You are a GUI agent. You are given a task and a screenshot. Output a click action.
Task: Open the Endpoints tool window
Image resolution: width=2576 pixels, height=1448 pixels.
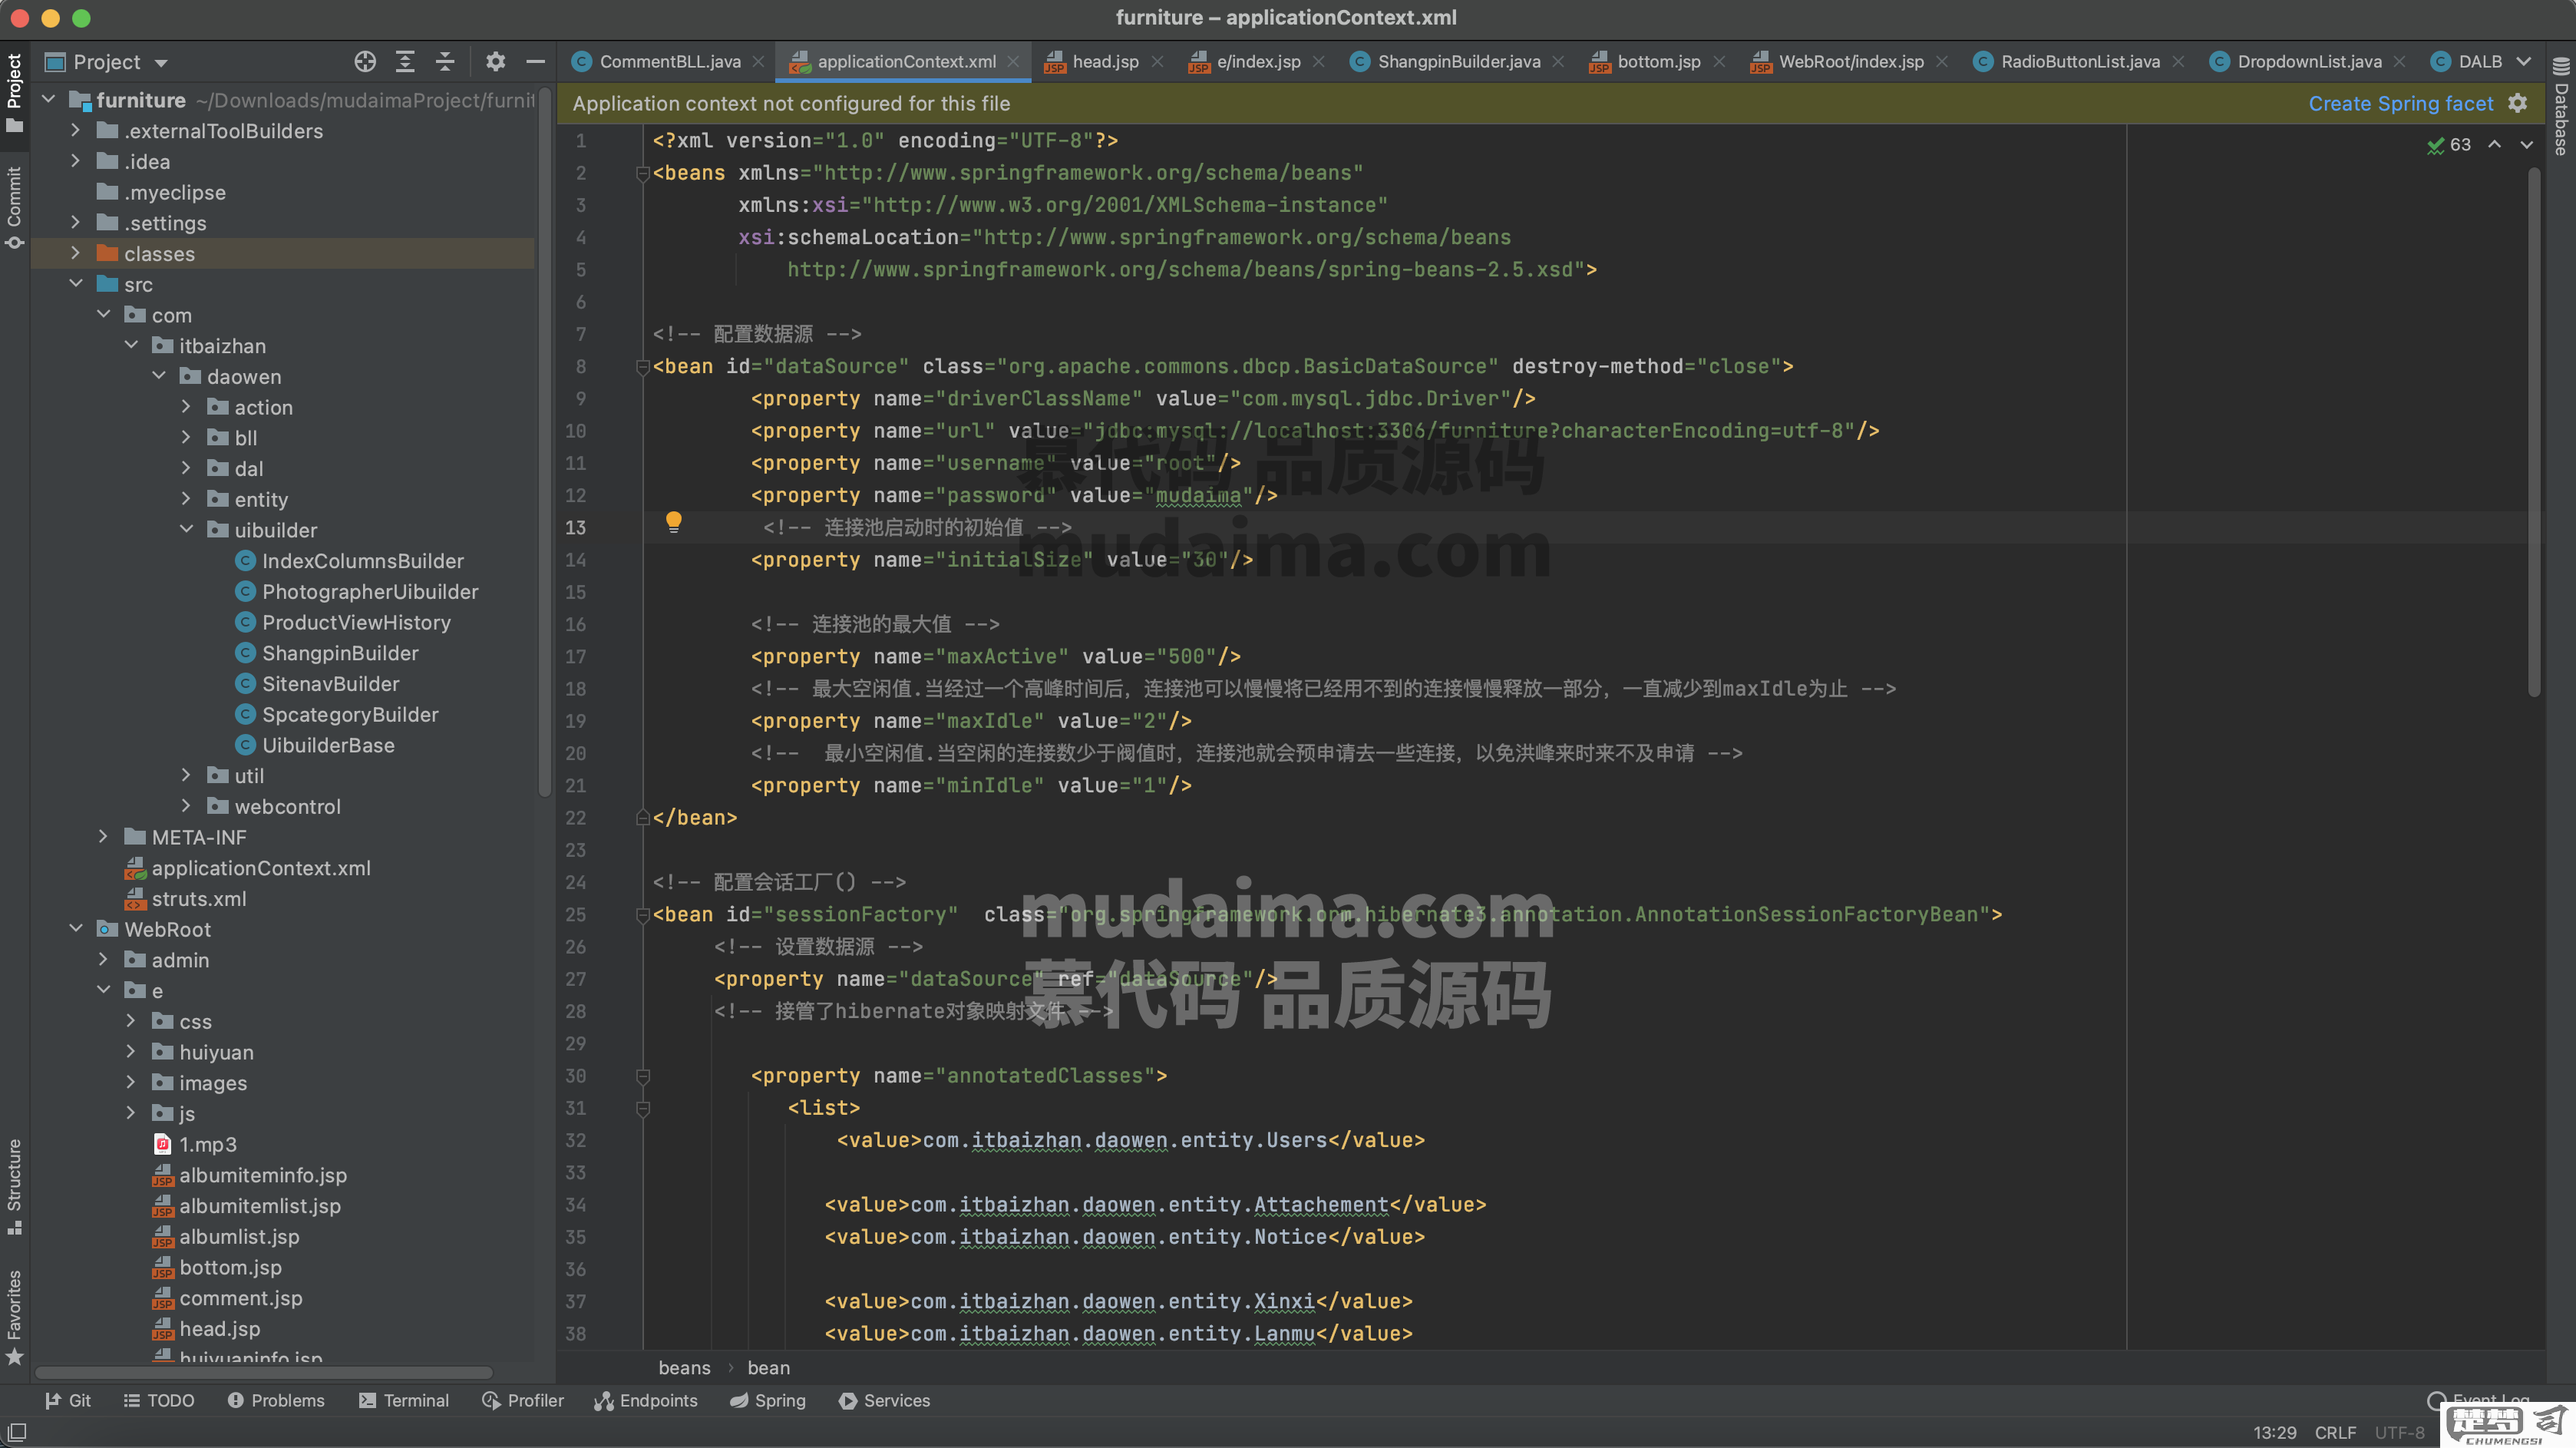(x=646, y=1400)
